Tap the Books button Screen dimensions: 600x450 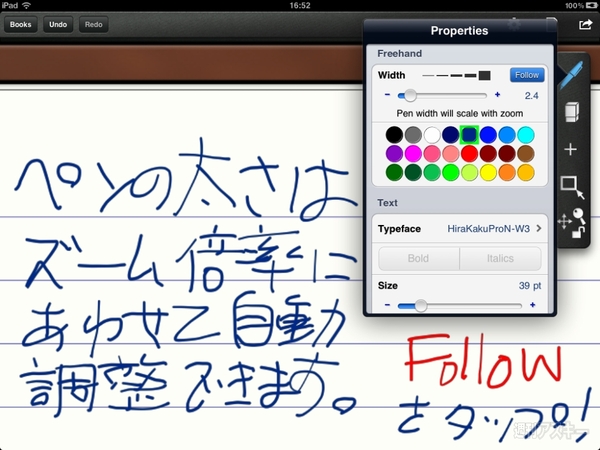[21, 24]
